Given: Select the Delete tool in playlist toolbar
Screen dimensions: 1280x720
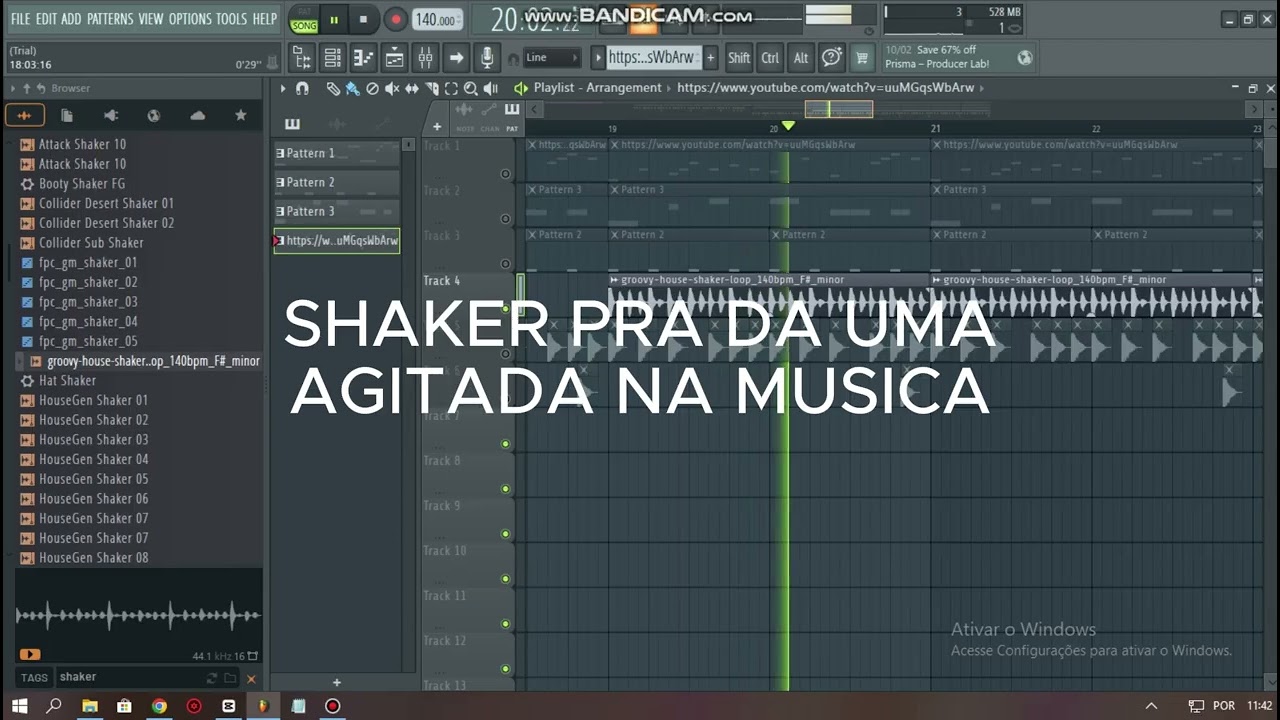Looking at the screenshot, I should [x=372, y=88].
